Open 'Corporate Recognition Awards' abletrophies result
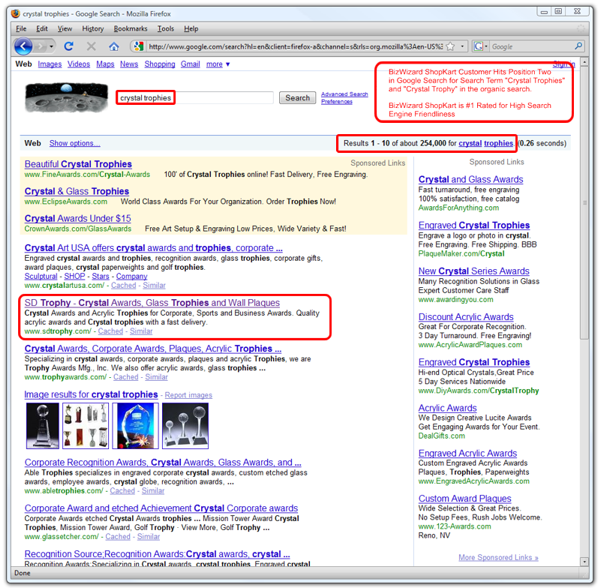This screenshot has width=600, height=588. (163, 463)
